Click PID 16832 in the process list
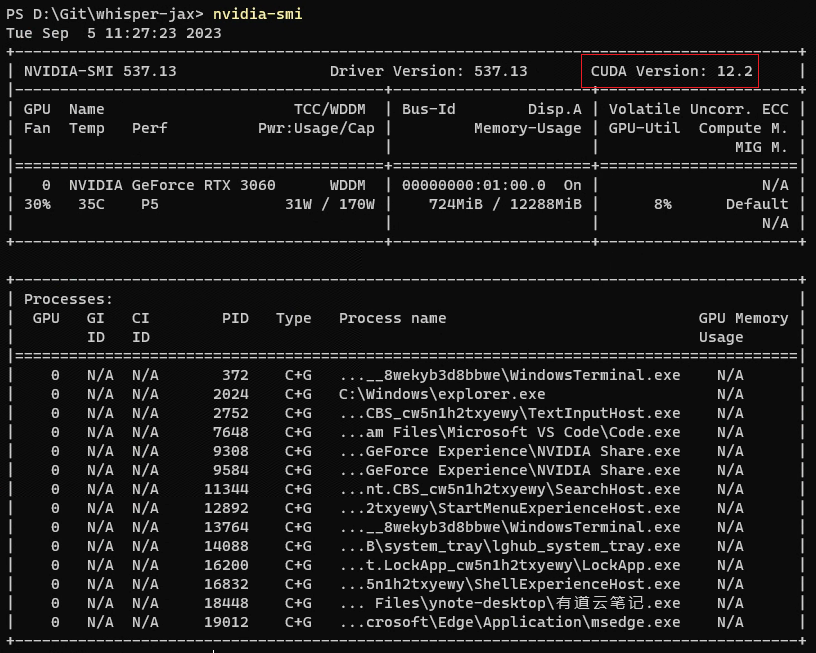The image size is (816, 653). [226, 584]
